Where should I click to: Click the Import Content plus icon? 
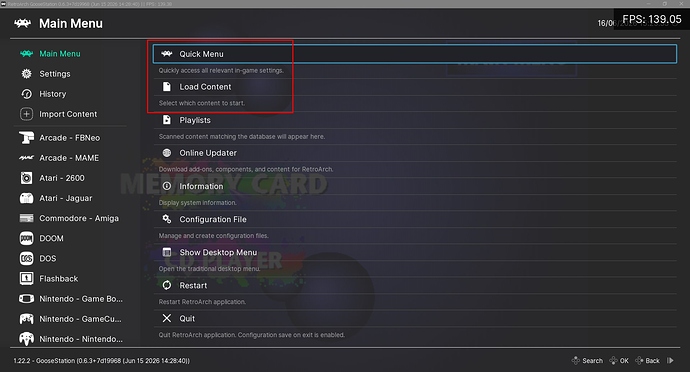[26, 114]
